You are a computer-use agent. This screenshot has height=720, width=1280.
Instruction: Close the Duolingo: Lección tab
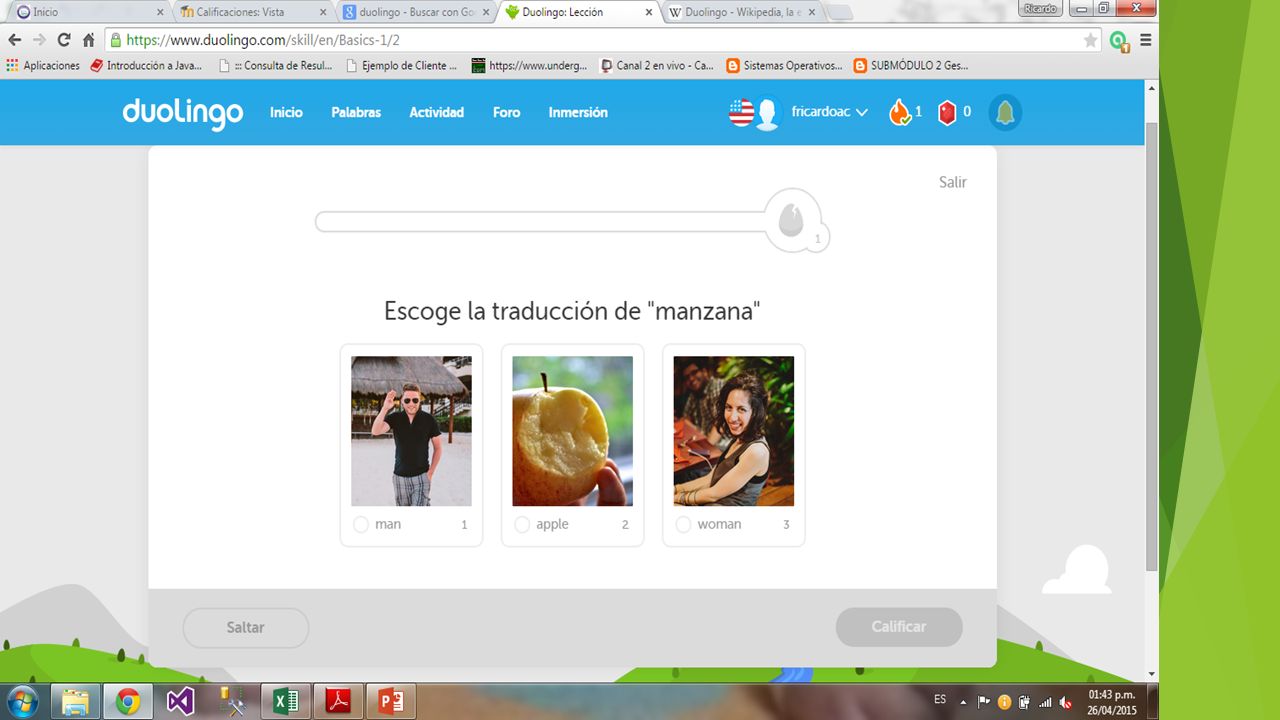648,13
